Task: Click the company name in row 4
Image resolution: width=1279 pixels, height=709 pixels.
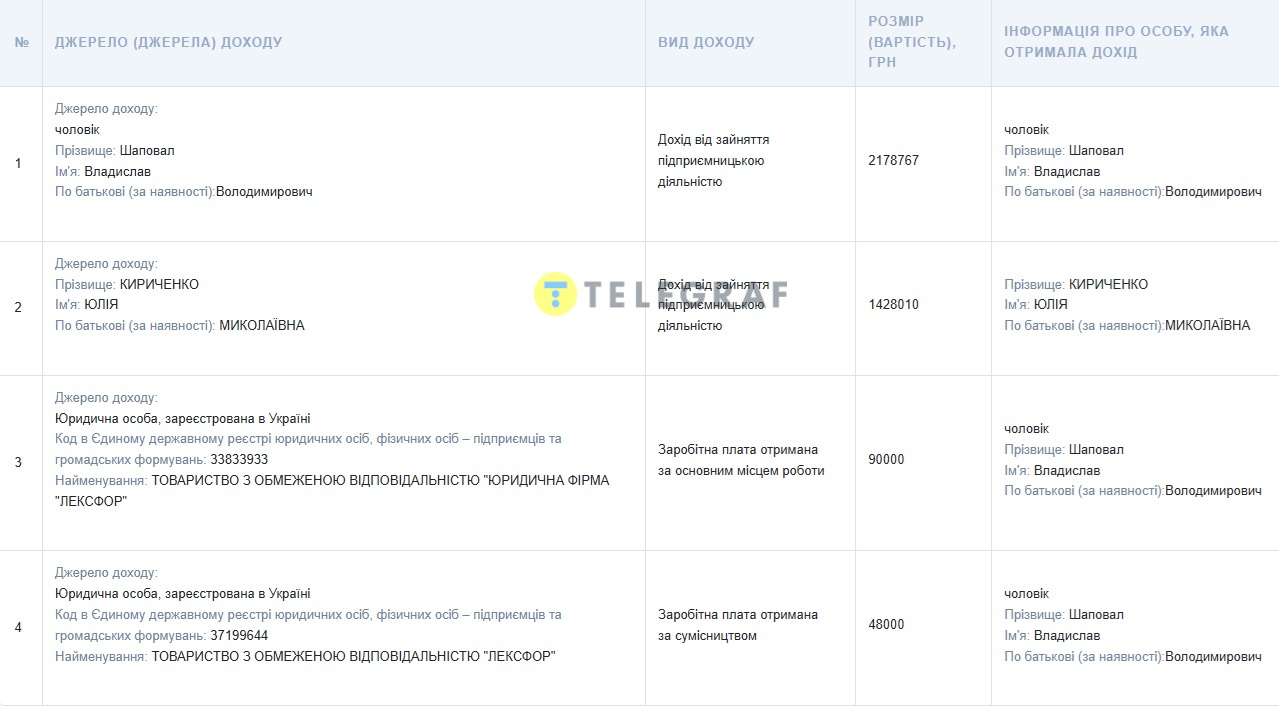Action: click(353, 657)
